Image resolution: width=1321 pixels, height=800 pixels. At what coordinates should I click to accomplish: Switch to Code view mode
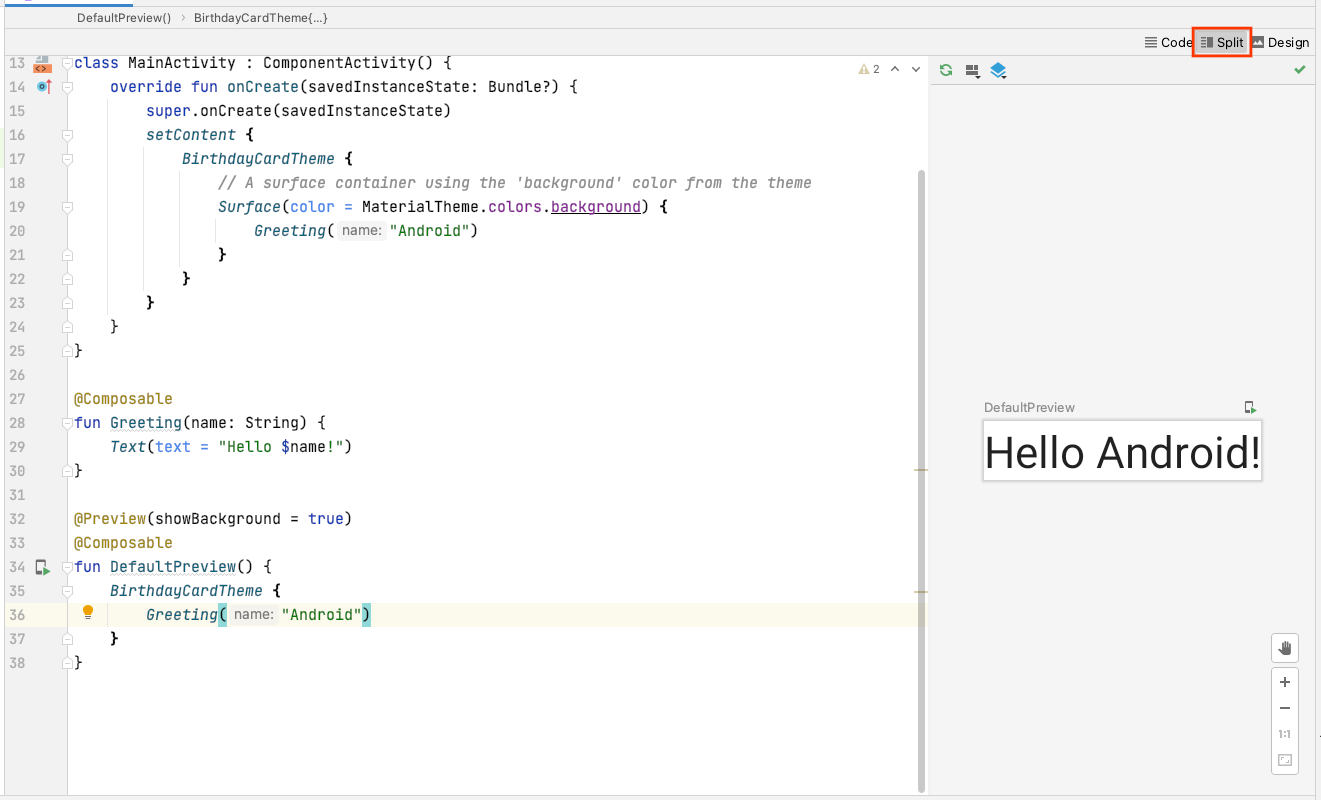click(1168, 42)
